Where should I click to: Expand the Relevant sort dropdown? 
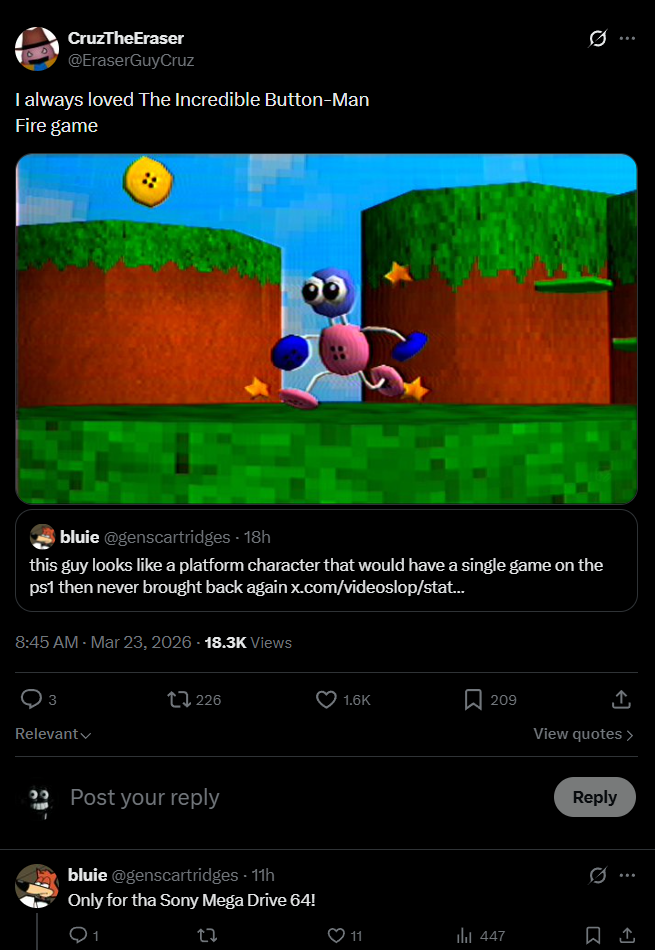53,734
